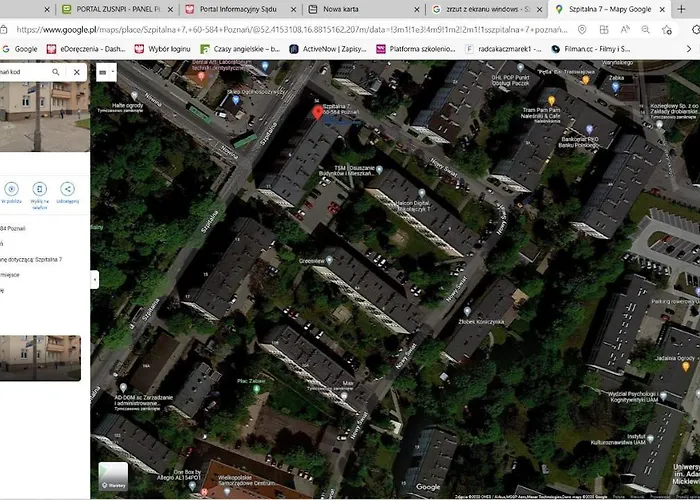Click the 'Udostępnij' share icon
This screenshot has width=700, height=500.
[x=68, y=189]
